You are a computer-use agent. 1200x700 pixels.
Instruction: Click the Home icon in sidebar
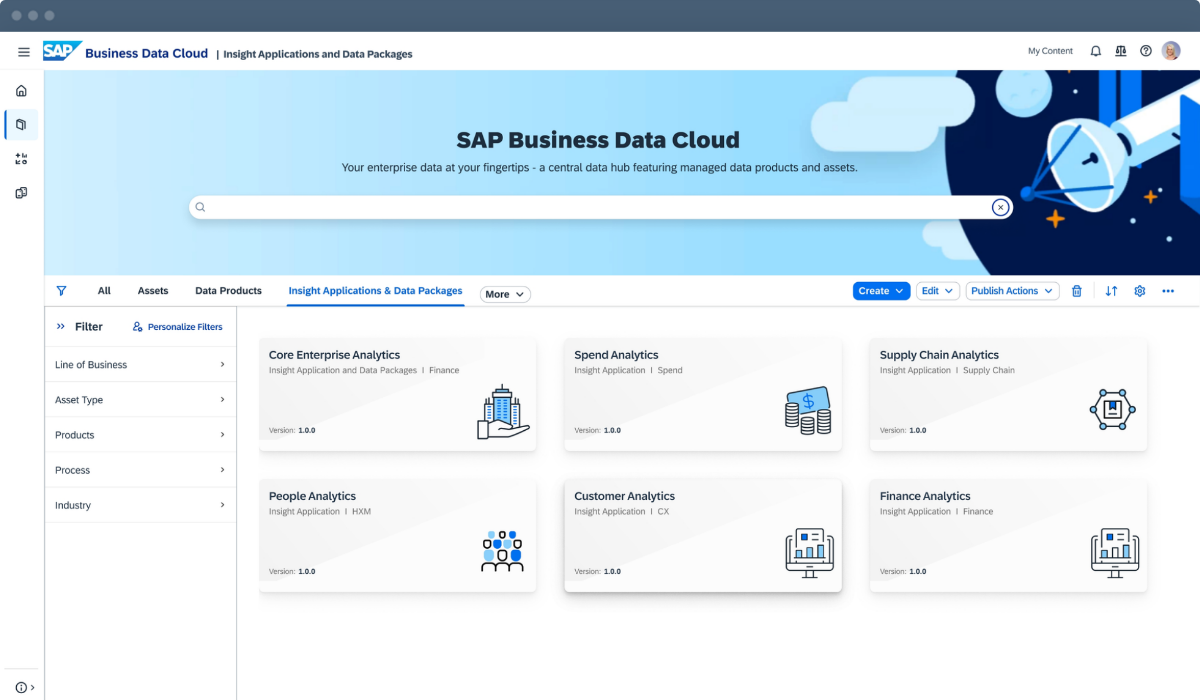[21, 91]
